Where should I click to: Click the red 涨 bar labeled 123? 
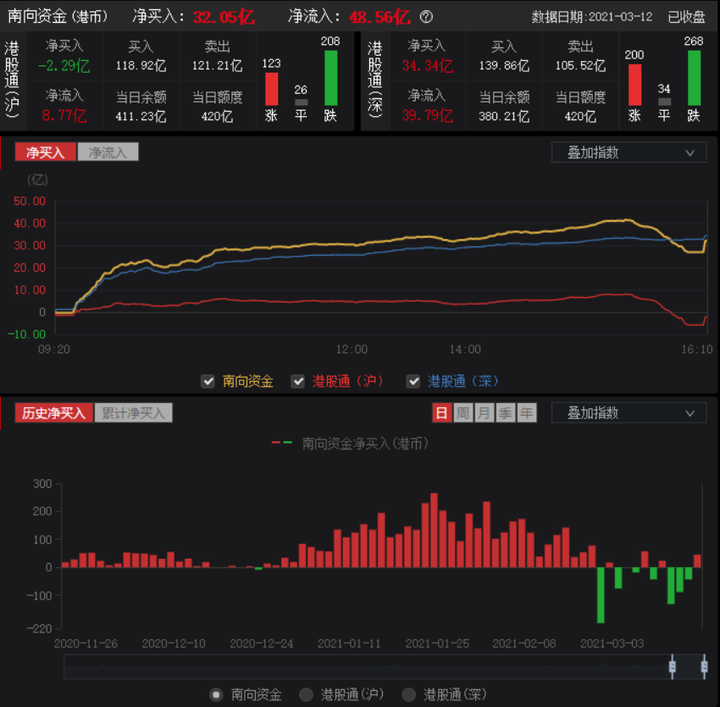271,90
